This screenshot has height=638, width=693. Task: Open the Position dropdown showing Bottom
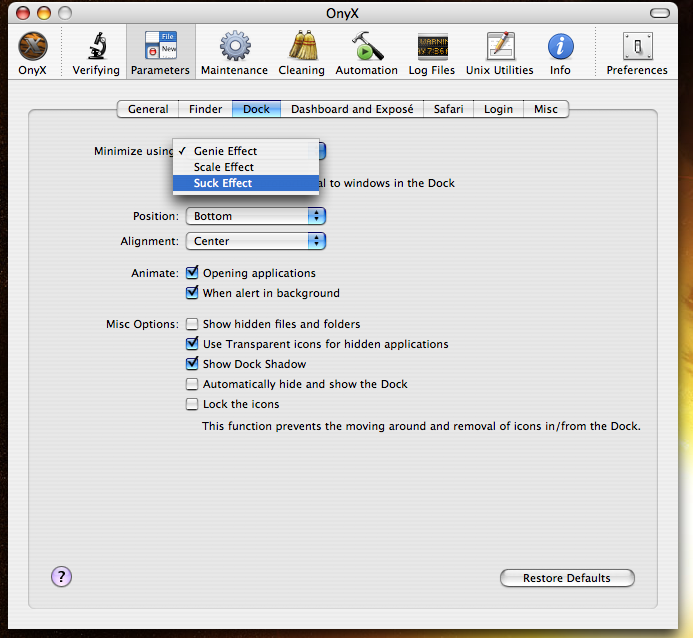(x=256, y=216)
